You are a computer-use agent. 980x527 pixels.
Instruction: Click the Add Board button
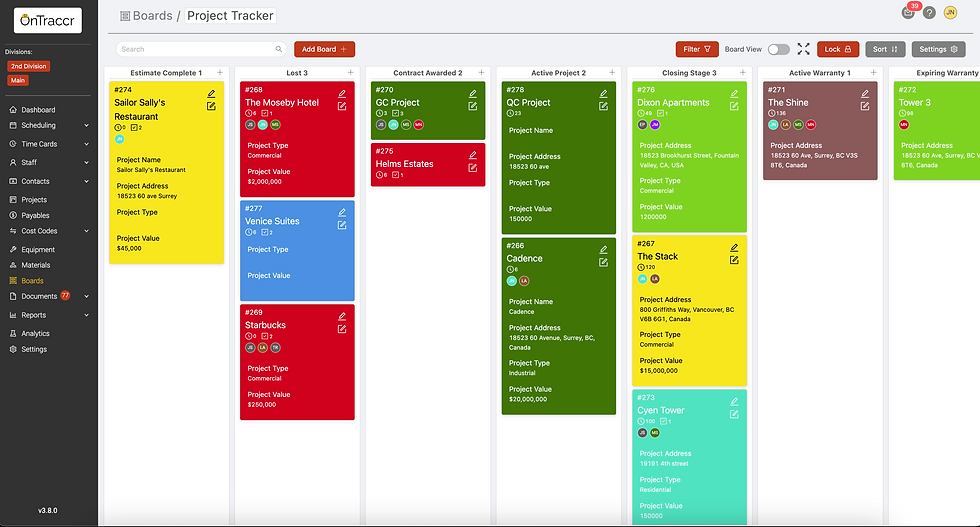(x=324, y=49)
